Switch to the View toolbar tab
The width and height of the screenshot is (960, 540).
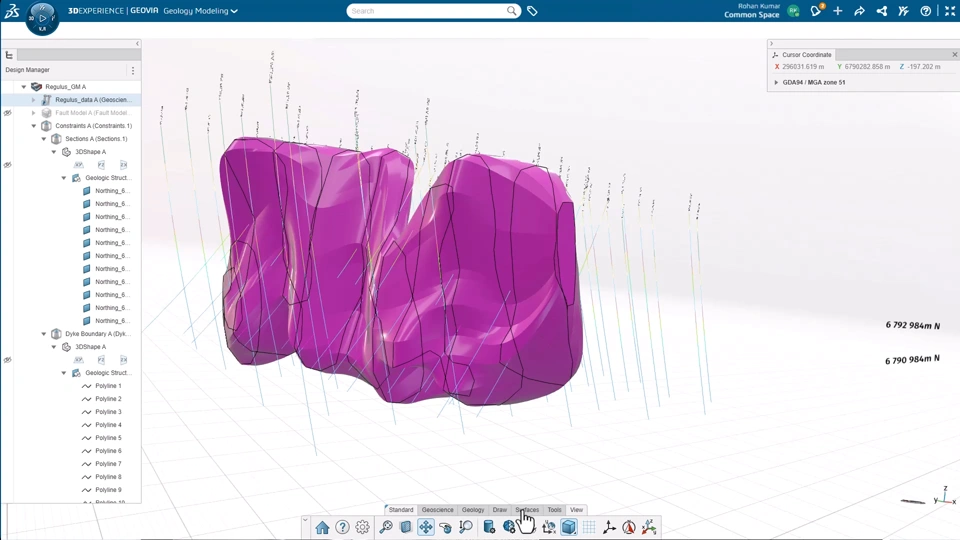click(x=576, y=509)
